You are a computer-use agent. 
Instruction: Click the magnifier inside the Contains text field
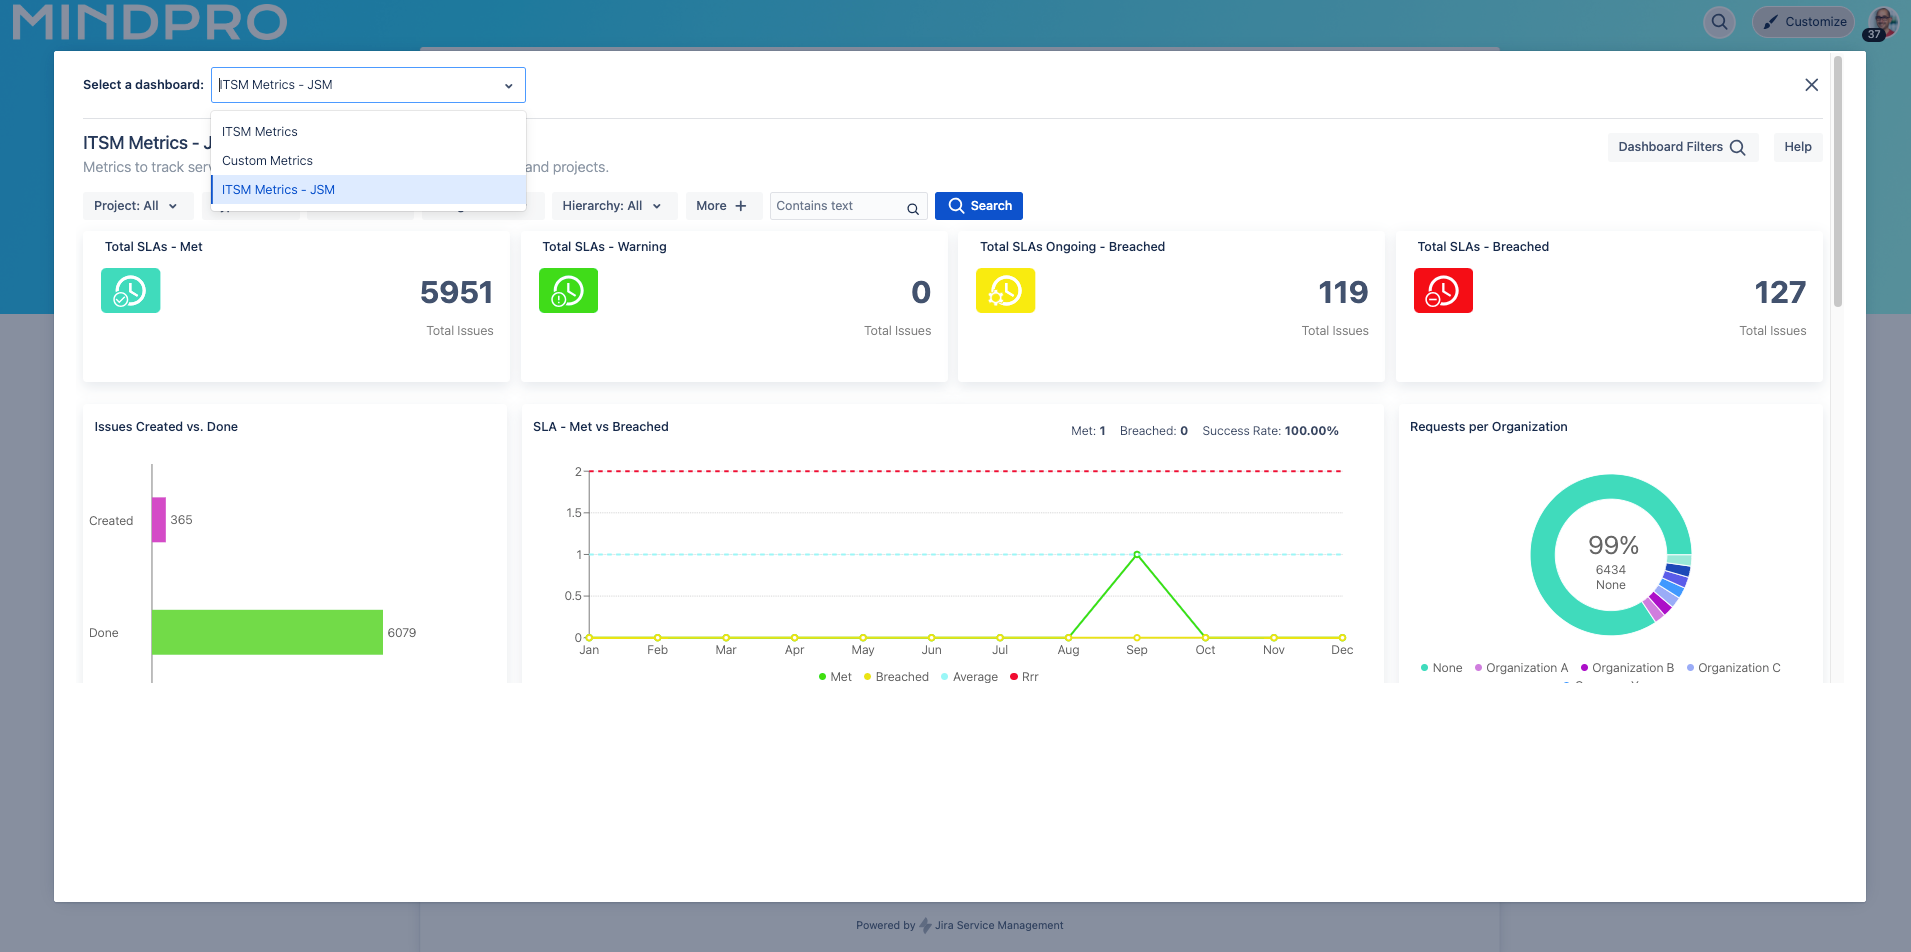[912, 208]
